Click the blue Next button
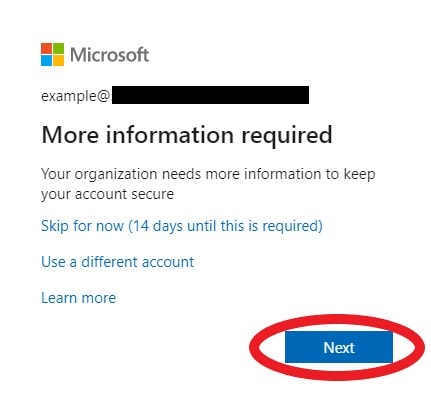 click(339, 347)
